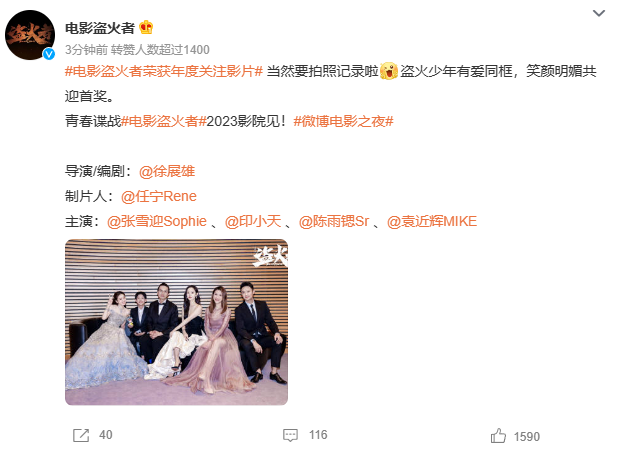621x455 pixels.
Task: Open hashtag #电影盗火者荣获年度关注影片#
Action: click(164, 71)
